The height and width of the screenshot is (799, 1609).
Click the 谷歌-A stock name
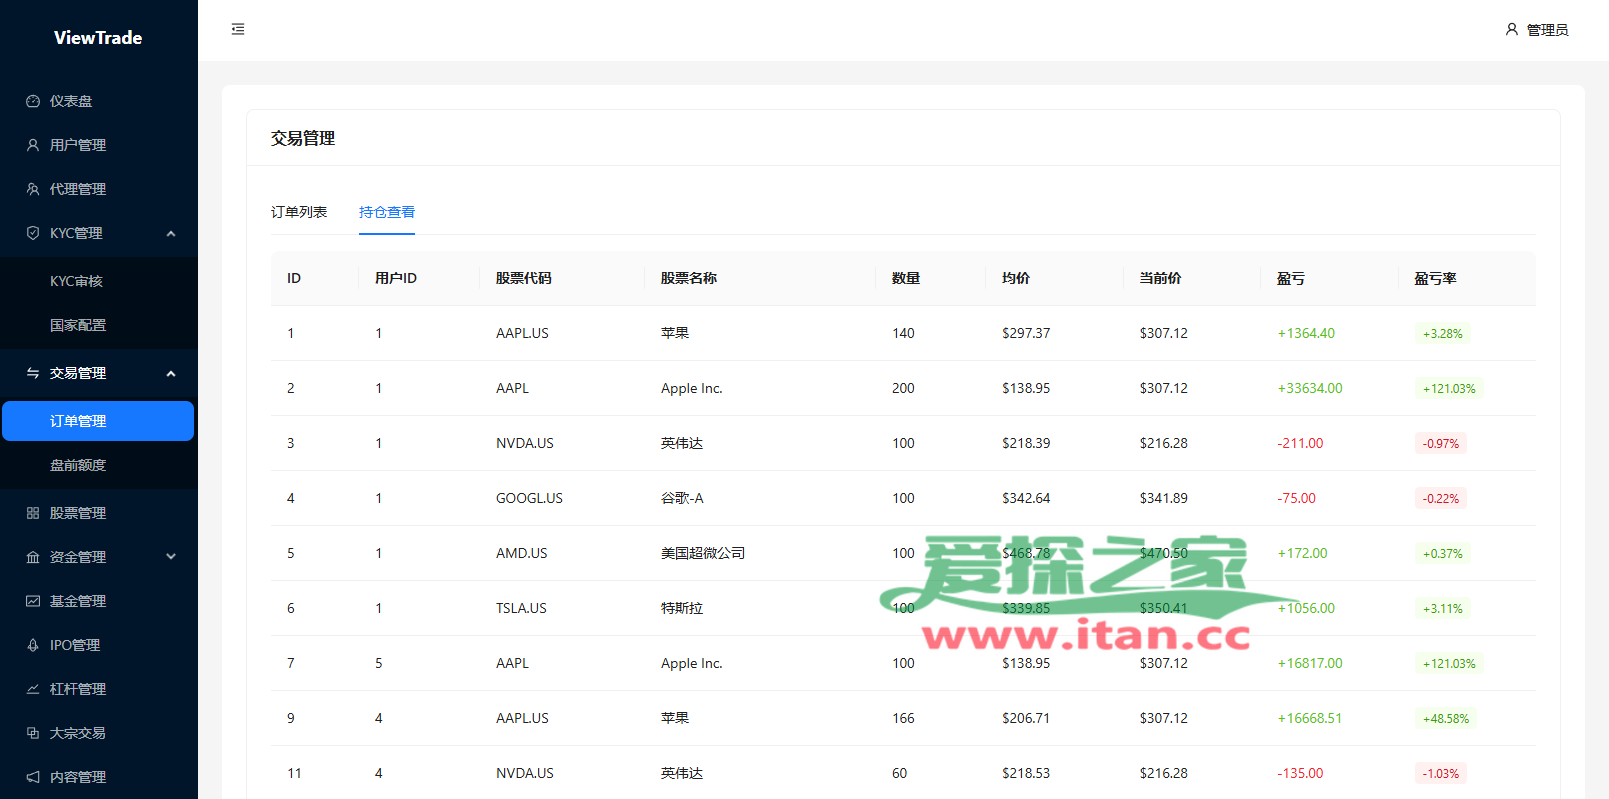tap(682, 498)
